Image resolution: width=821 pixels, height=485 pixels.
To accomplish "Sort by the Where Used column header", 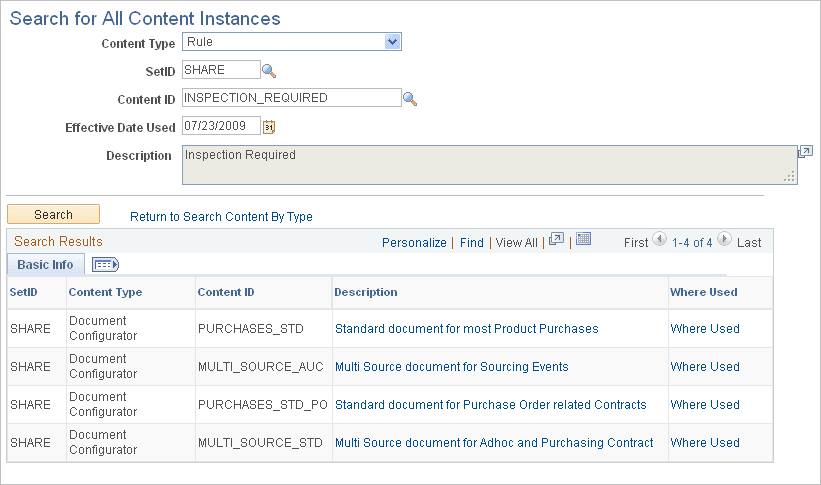I will click(x=704, y=292).
